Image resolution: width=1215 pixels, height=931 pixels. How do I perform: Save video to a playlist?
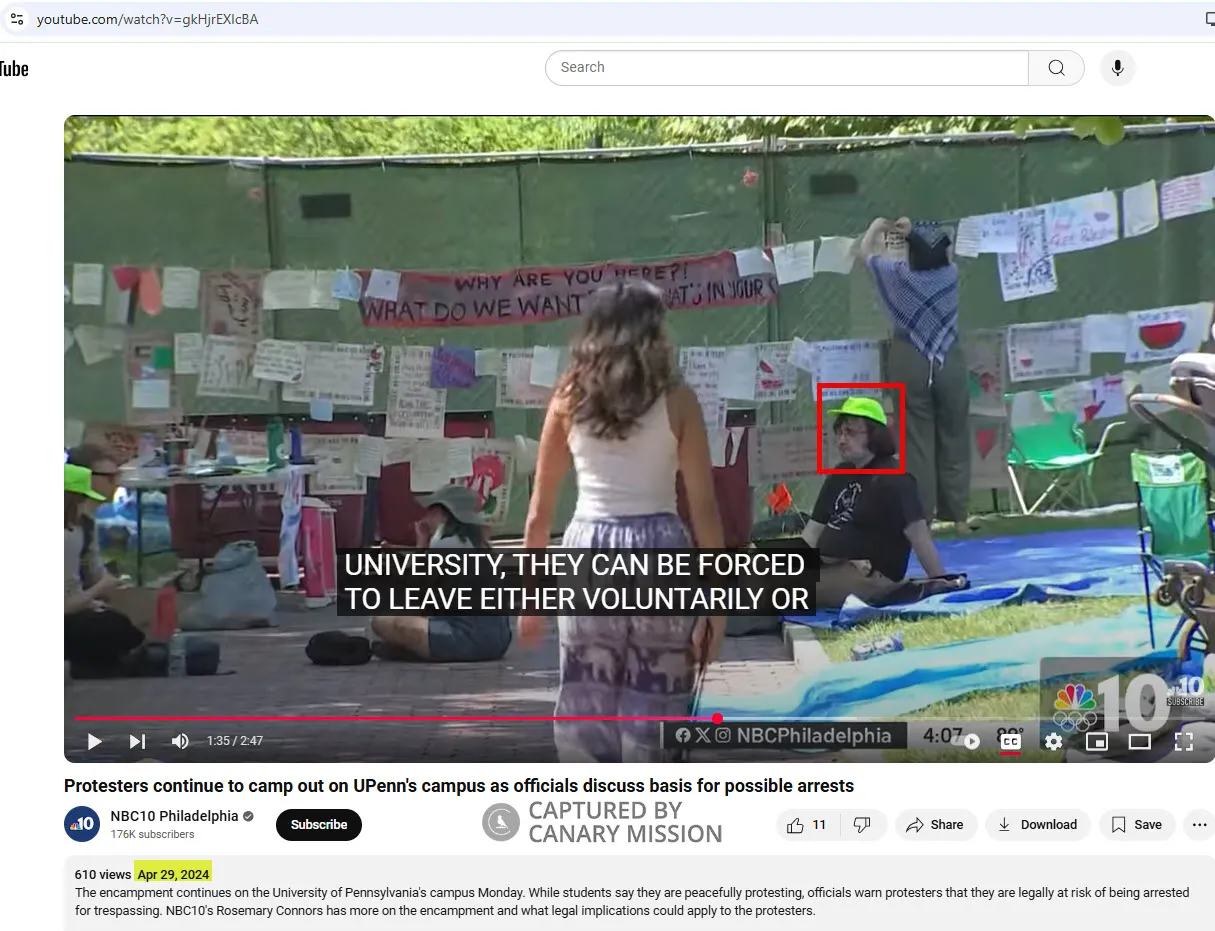click(x=1137, y=825)
